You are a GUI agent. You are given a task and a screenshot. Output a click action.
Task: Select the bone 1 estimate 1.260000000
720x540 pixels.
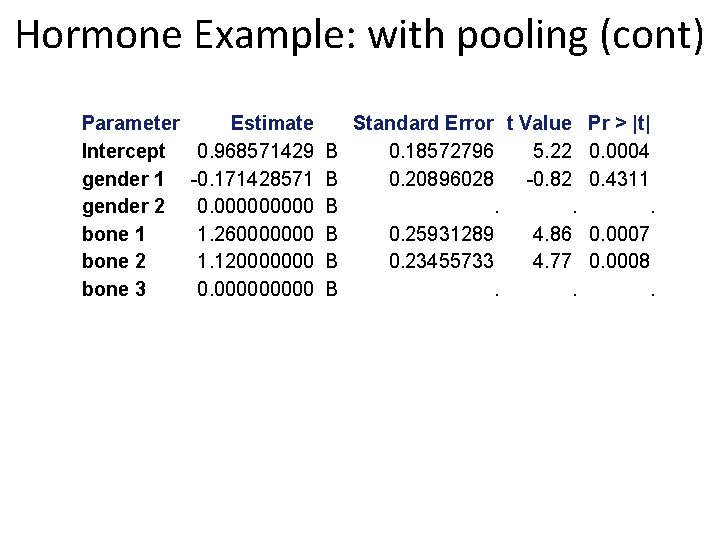click(255, 234)
